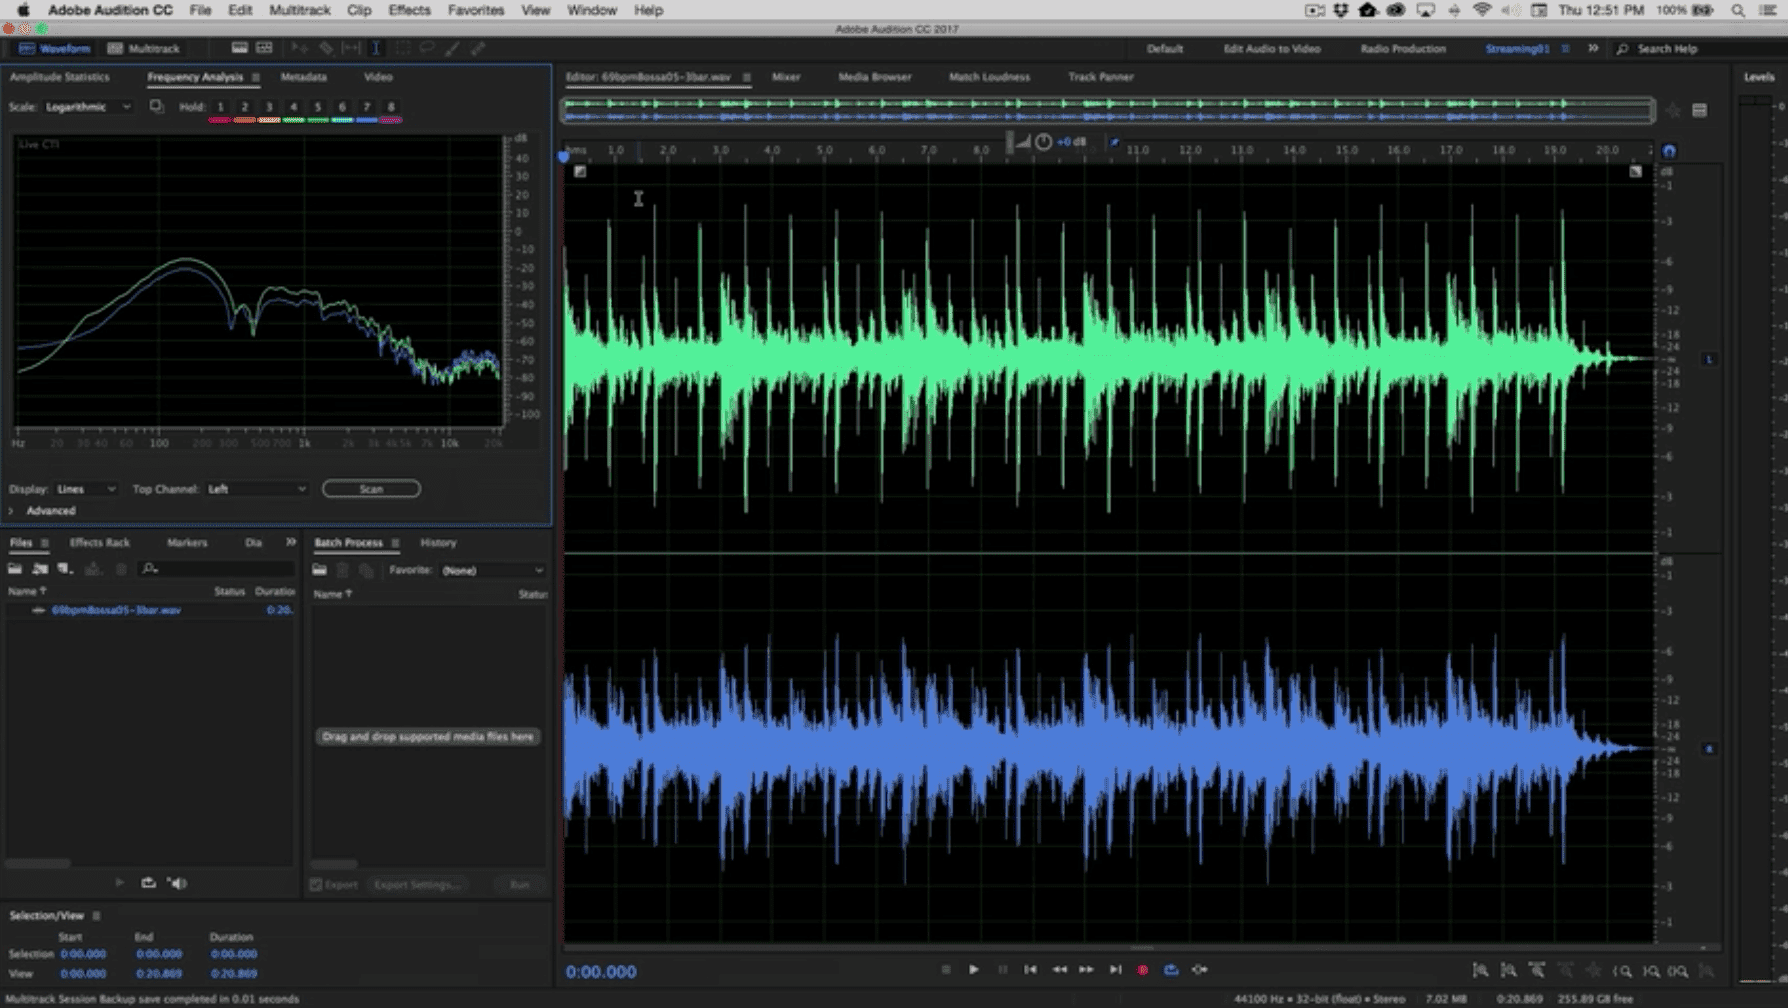The height and width of the screenshot is (1008, 1788).
Task: Move playhead to previous marker
Action: coord(1030,970)
